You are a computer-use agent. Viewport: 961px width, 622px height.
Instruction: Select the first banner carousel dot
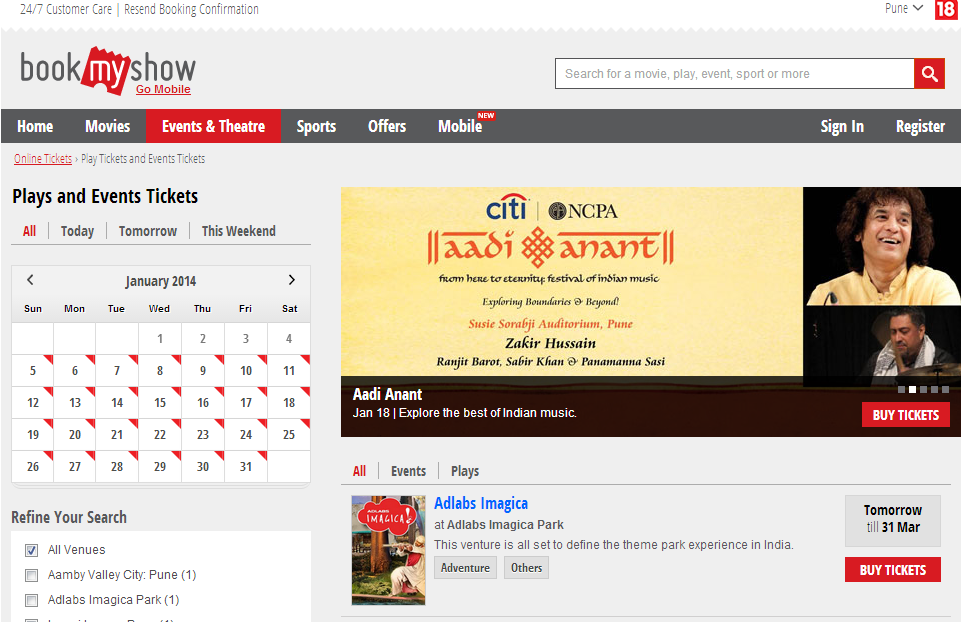click(x=901, y=390)
